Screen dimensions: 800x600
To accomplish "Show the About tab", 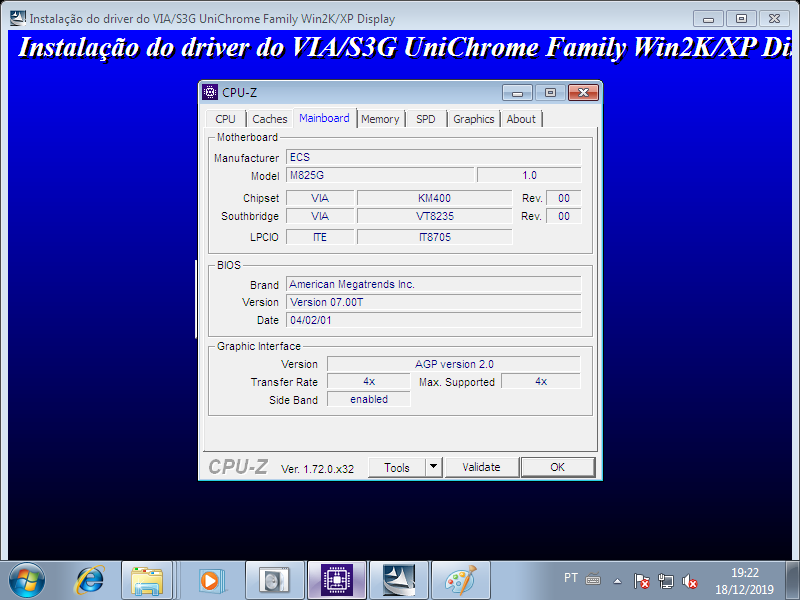I will click(521, 119).
